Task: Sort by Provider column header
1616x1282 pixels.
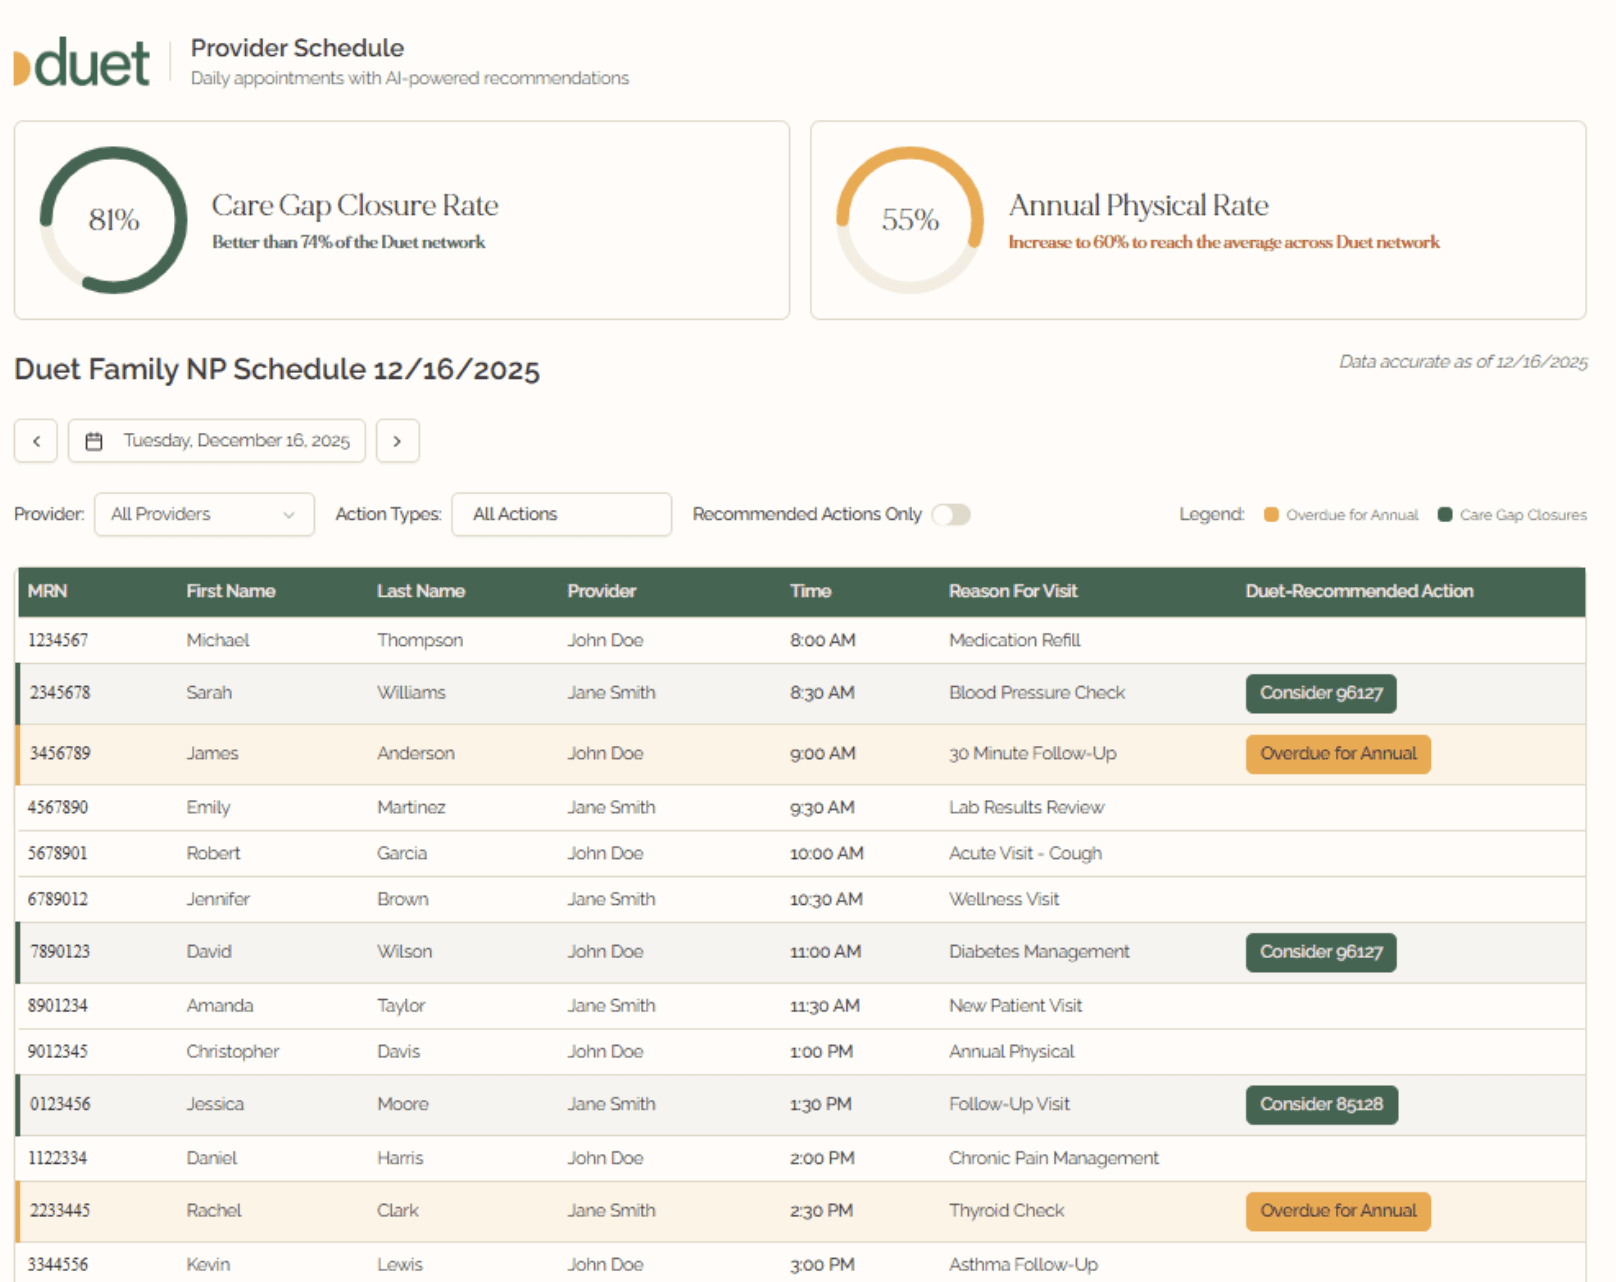Action: 601,591
